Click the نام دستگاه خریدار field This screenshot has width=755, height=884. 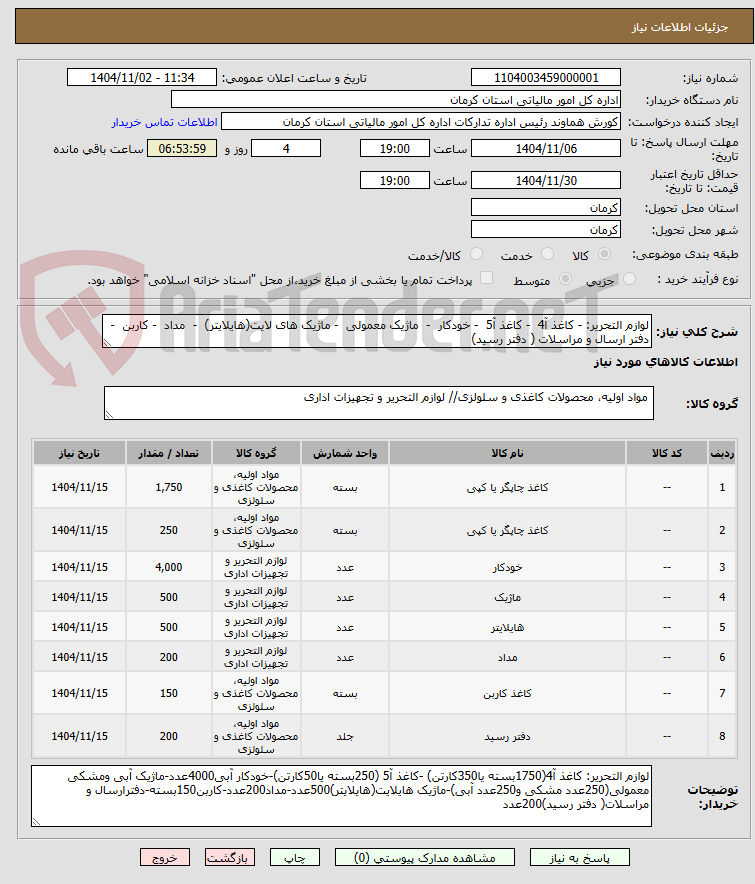[x=396, y=100]
